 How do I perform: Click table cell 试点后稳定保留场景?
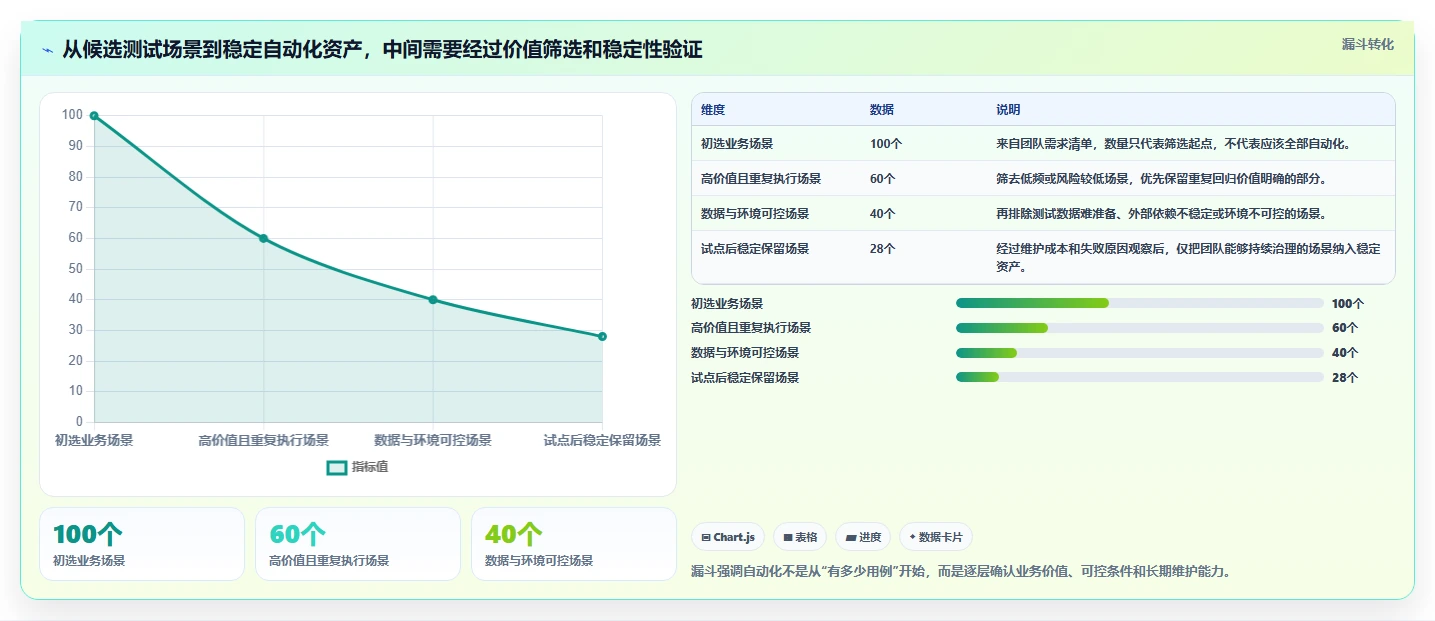tap(755, 249)
